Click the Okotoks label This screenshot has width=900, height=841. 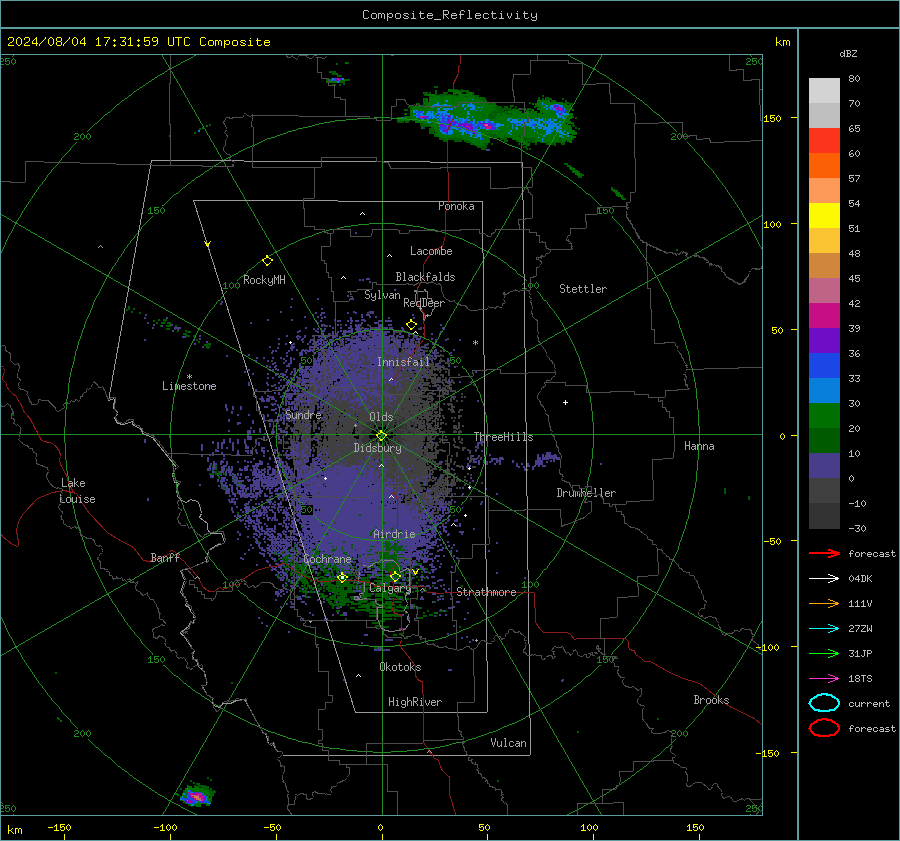click(400, 667)
